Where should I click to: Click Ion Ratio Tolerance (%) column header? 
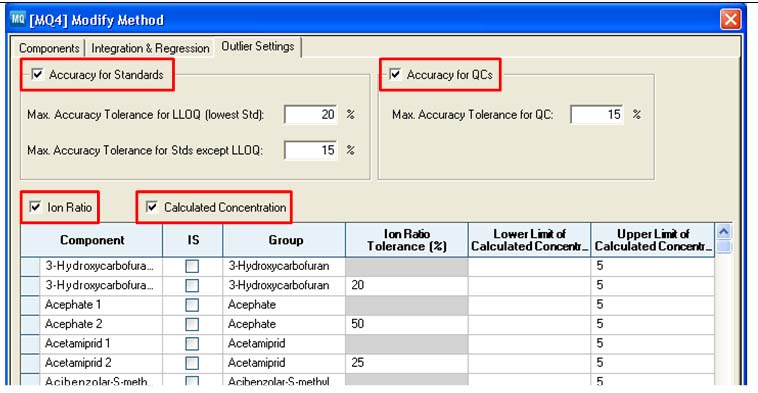pyautogui.click(x=407, y=240)
